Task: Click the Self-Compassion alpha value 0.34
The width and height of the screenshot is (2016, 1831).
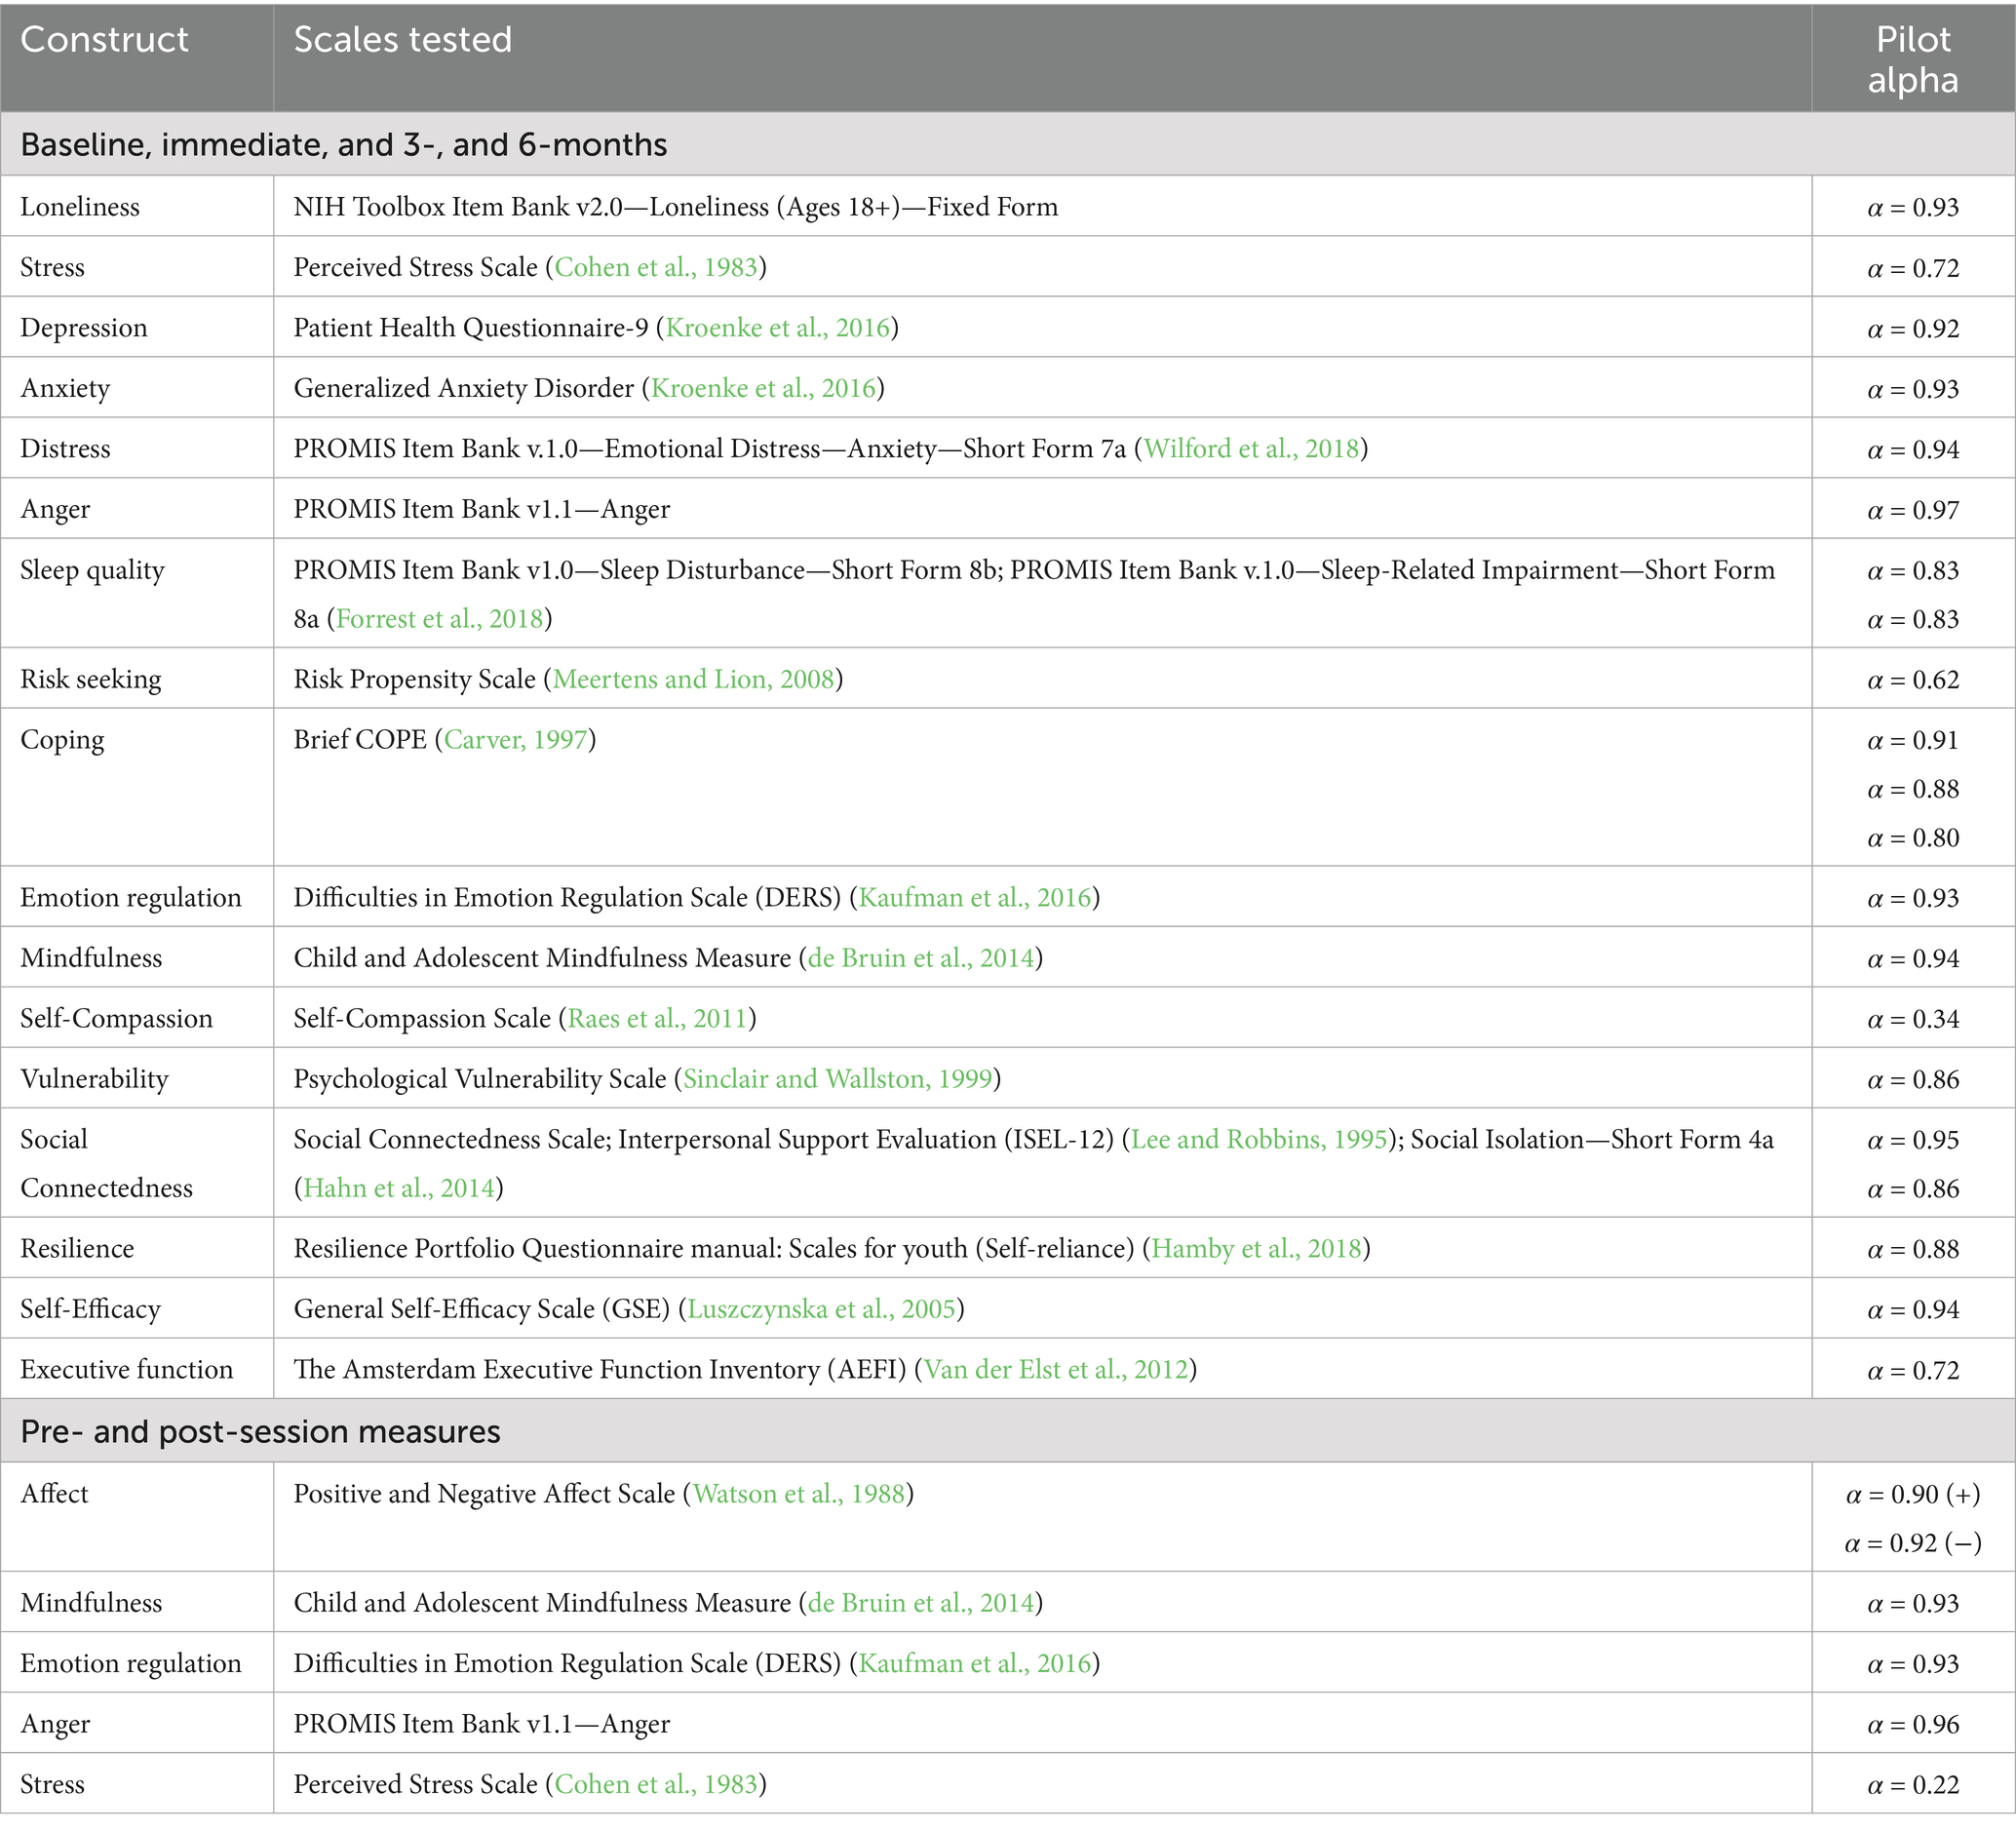Action: click(x=1912, y=1019)
